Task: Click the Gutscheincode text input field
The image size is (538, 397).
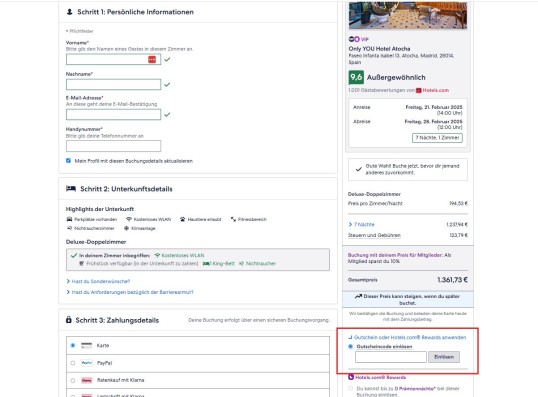Action: pyautogui.click(x=391, y=357)
